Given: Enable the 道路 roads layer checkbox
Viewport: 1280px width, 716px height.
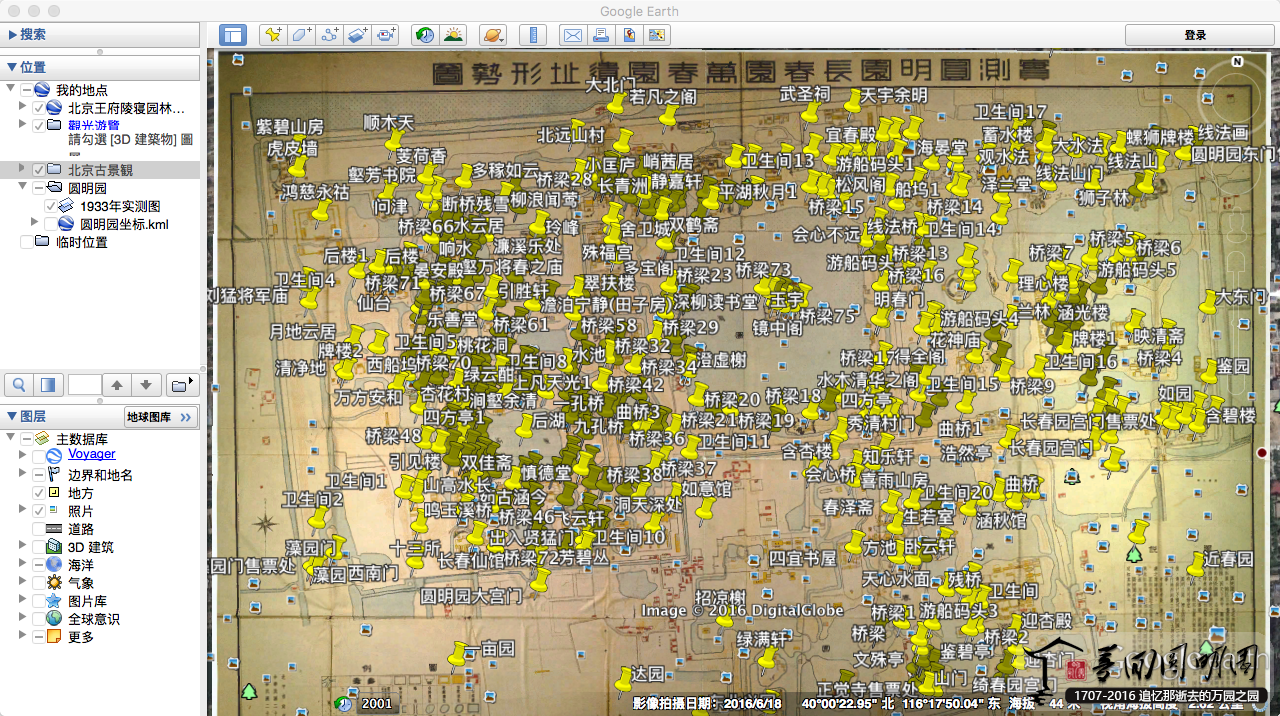Looking at the screenshot, I should click(x=40, y=529).
